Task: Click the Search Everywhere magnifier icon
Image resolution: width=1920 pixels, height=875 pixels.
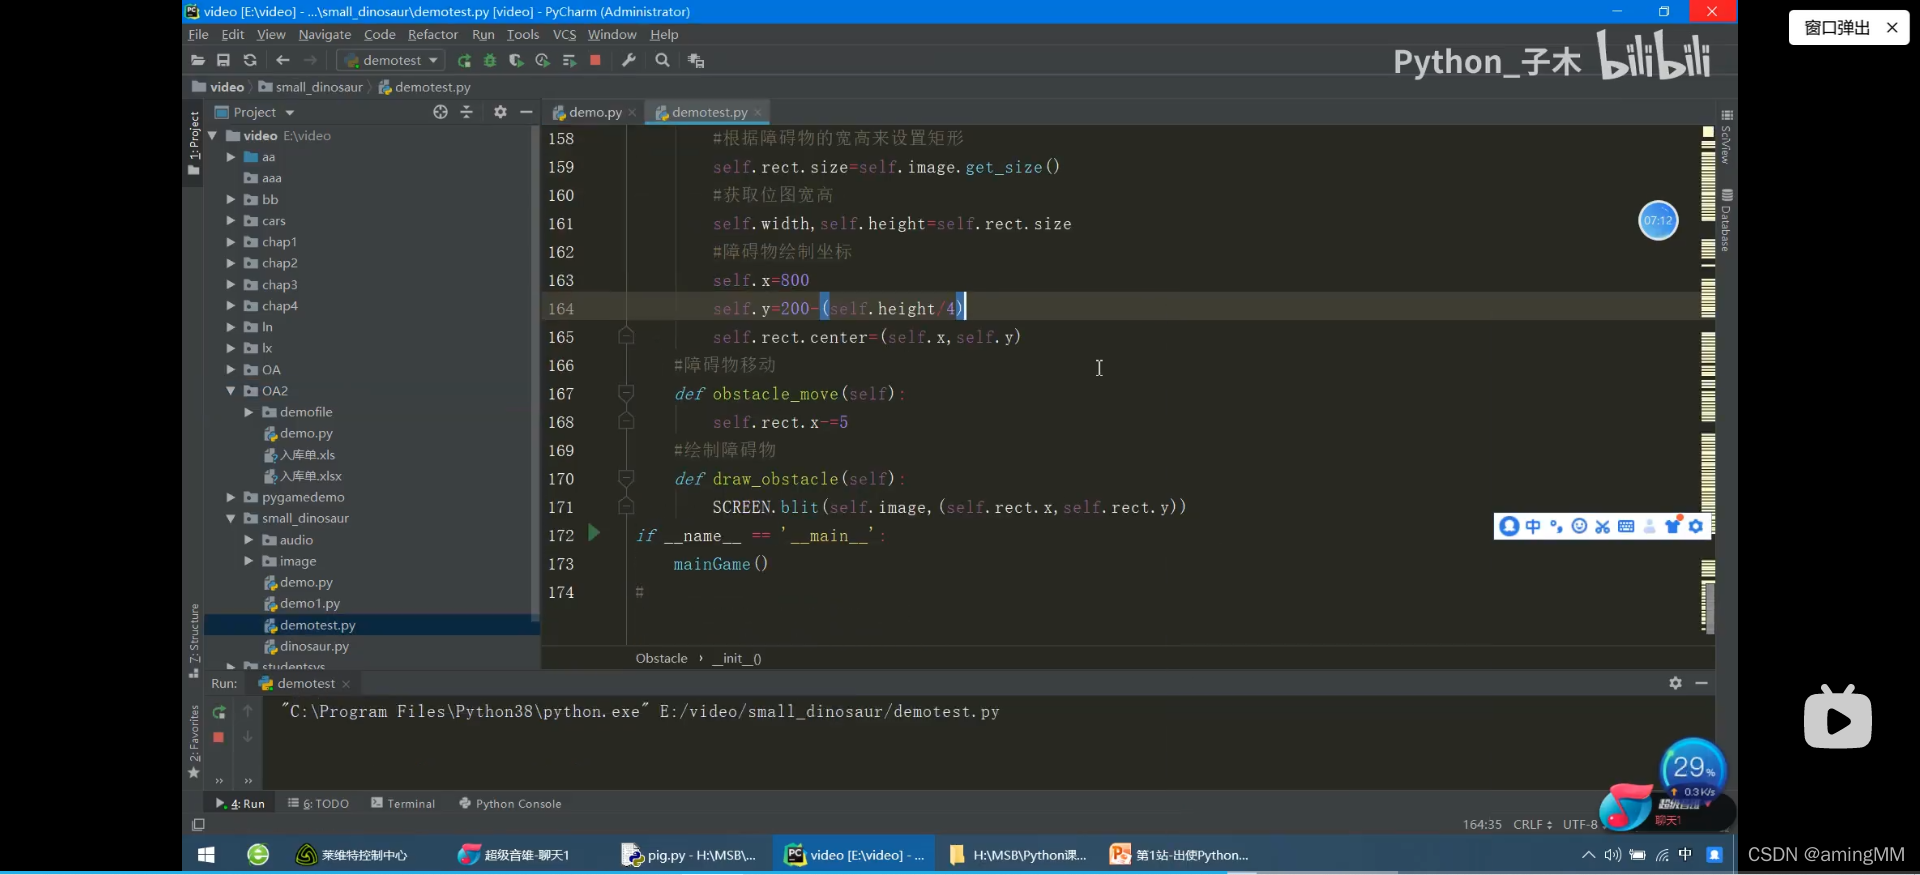Action: tap(662, 60)
